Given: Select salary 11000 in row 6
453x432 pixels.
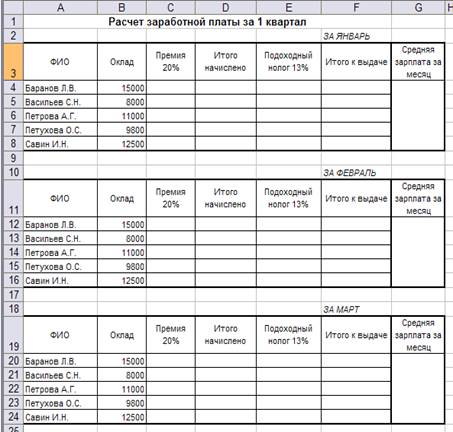Looking at the screenshot, I should [122, 116].
